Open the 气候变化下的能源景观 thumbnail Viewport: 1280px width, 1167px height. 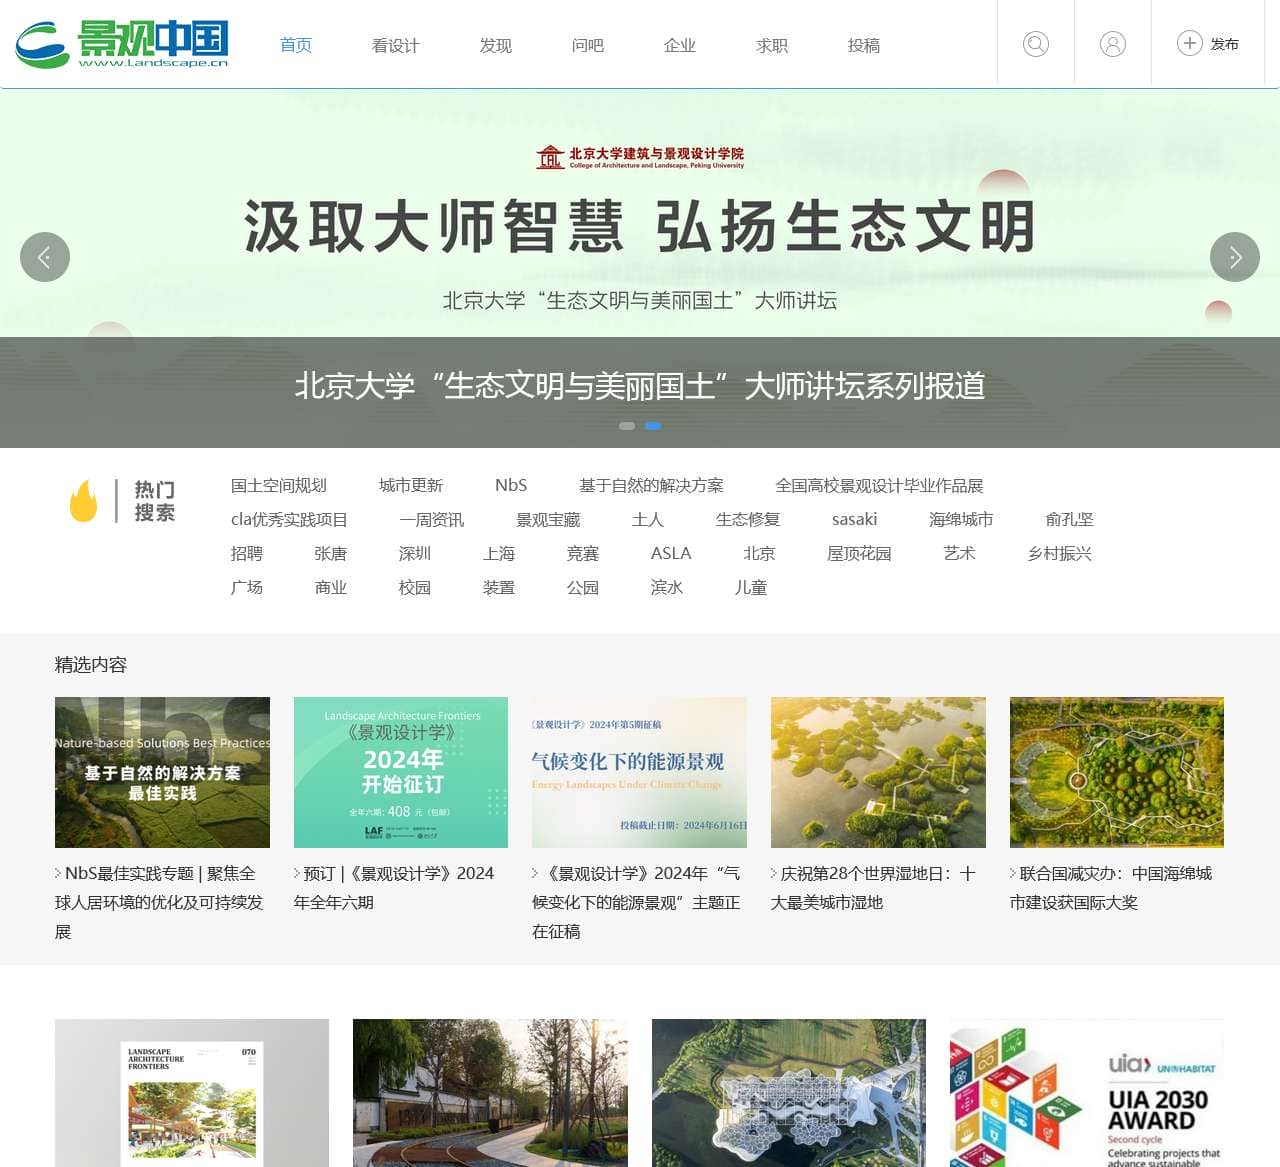click(x=639, y=772)
